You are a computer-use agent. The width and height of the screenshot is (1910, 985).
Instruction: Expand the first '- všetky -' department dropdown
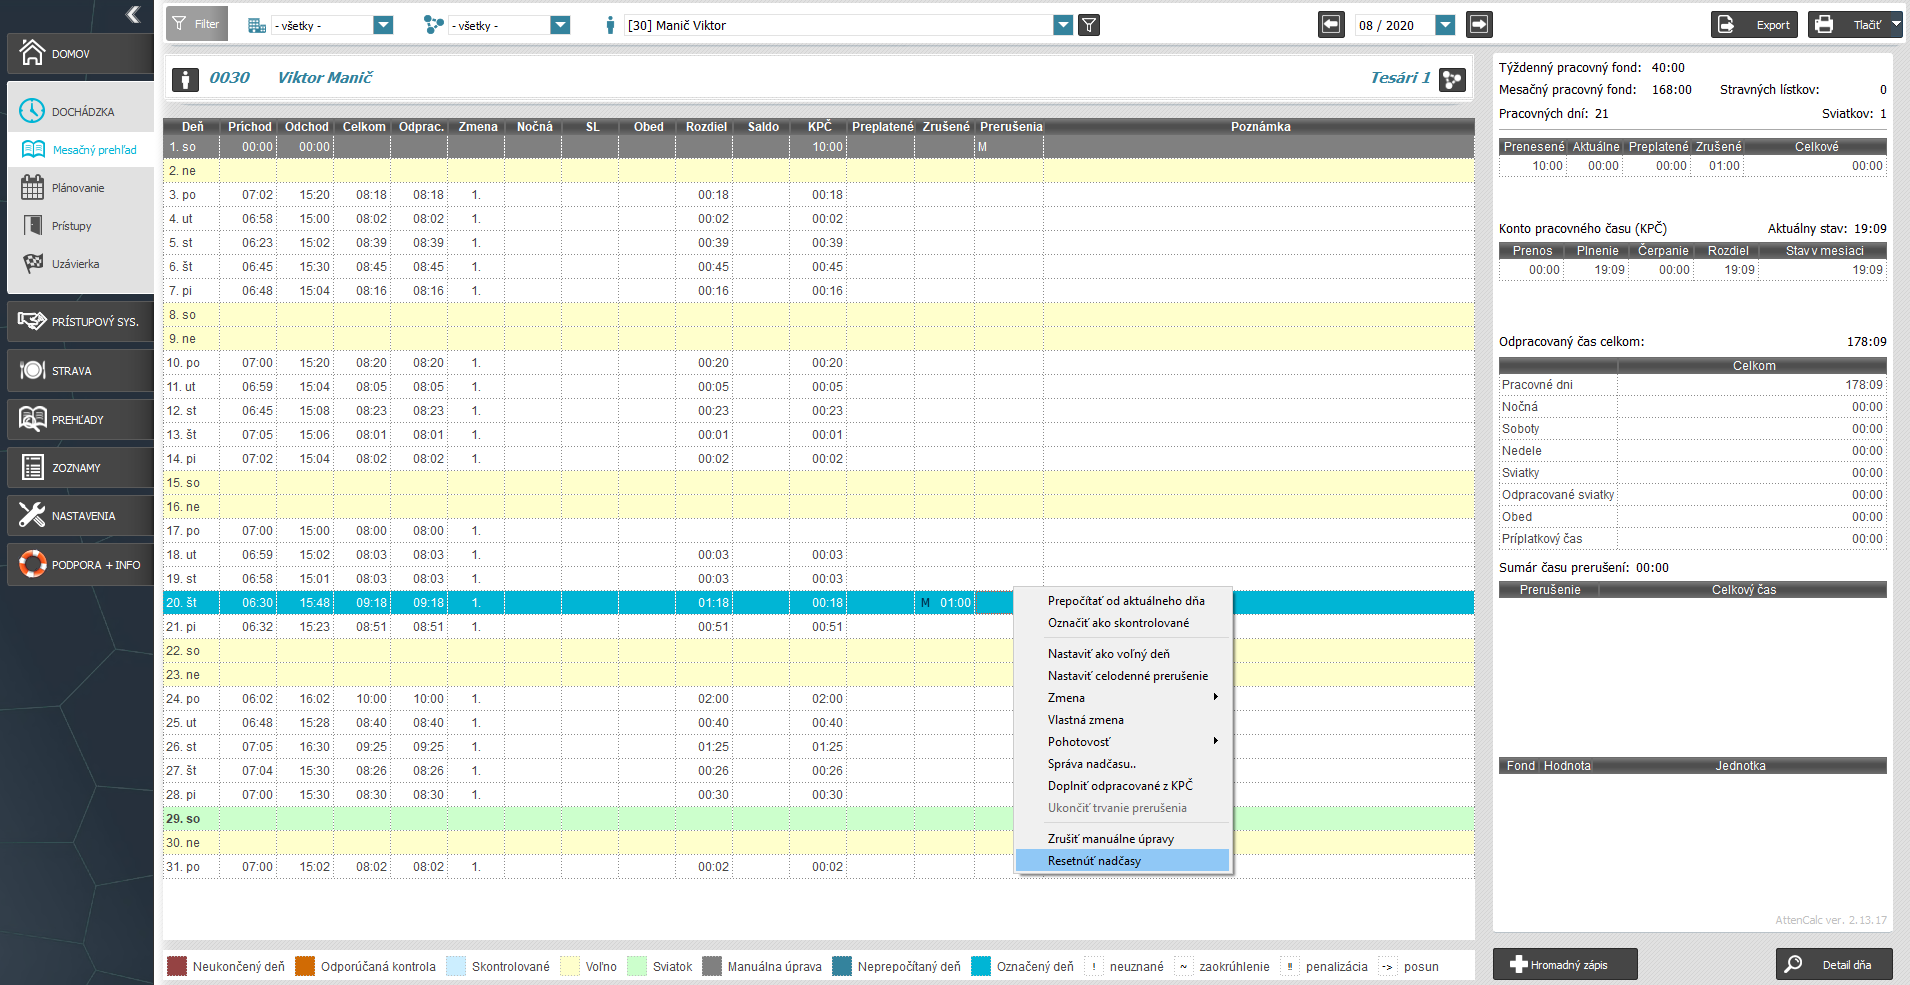point(383,25)
